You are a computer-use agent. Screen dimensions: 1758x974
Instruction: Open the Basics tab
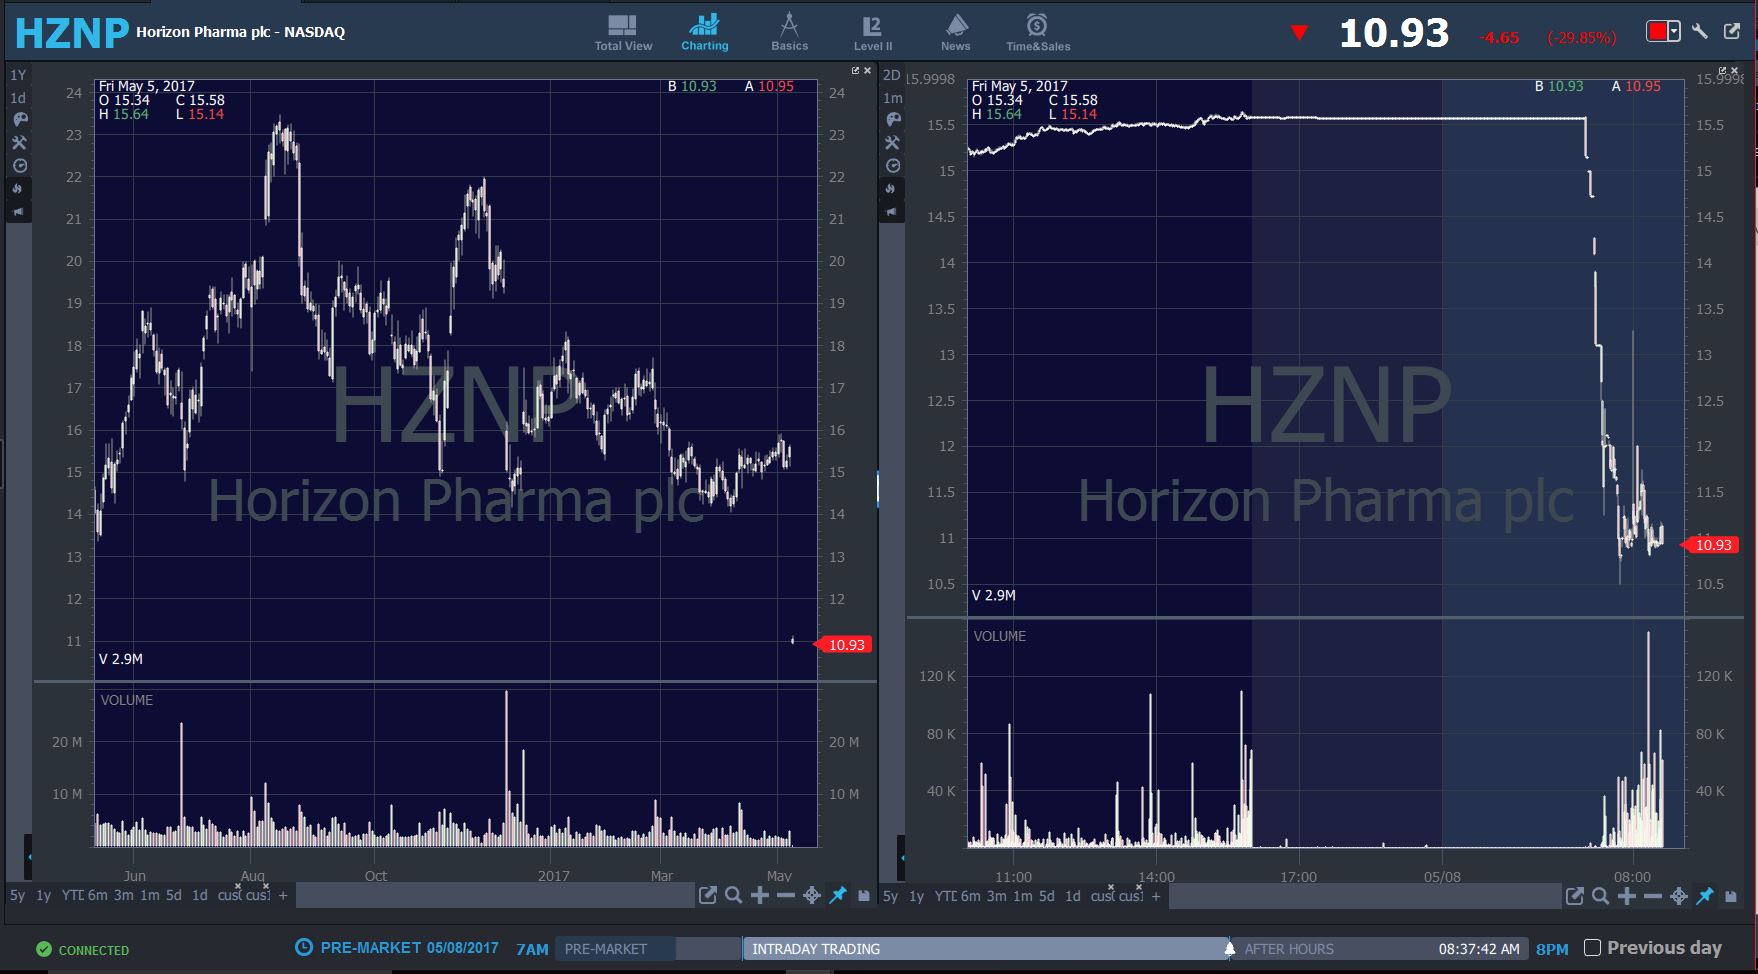[789, 32]
